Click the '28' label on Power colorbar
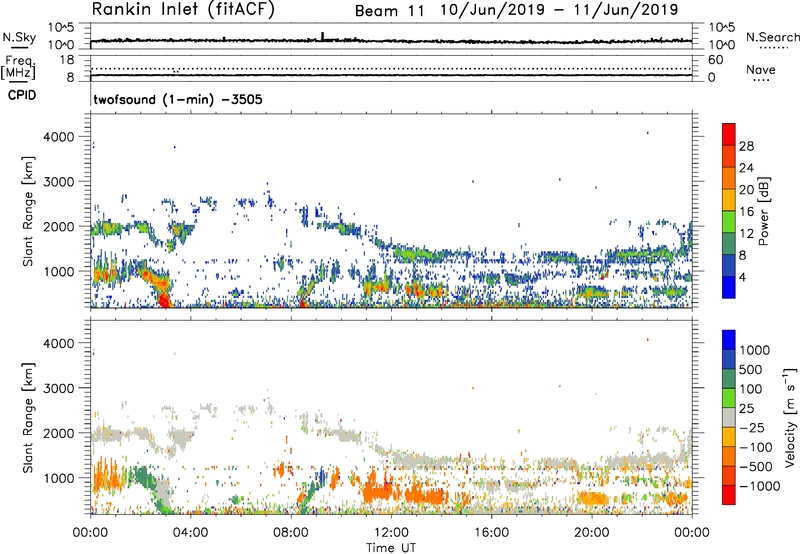The height and width of the screenshot is (554, 800). click(746, 146)
